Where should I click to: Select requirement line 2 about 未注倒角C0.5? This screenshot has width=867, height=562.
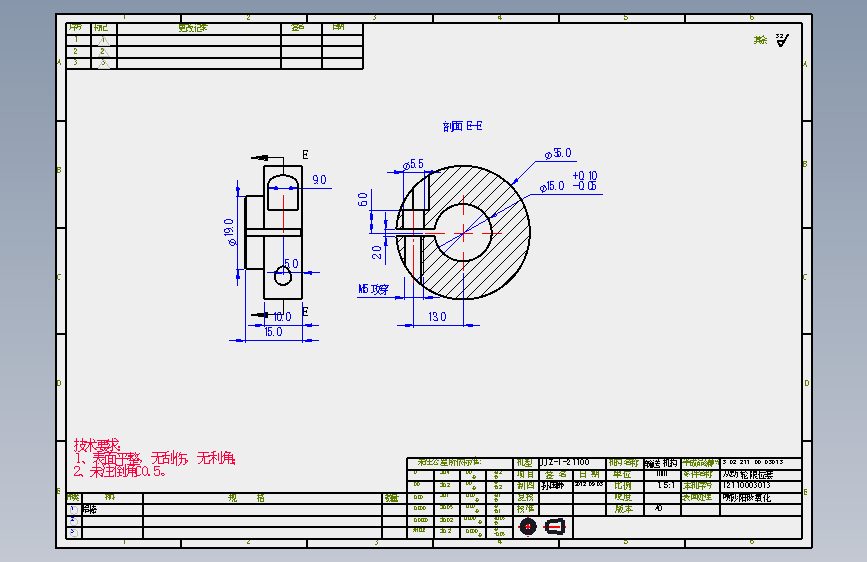(x=119, y=471)
